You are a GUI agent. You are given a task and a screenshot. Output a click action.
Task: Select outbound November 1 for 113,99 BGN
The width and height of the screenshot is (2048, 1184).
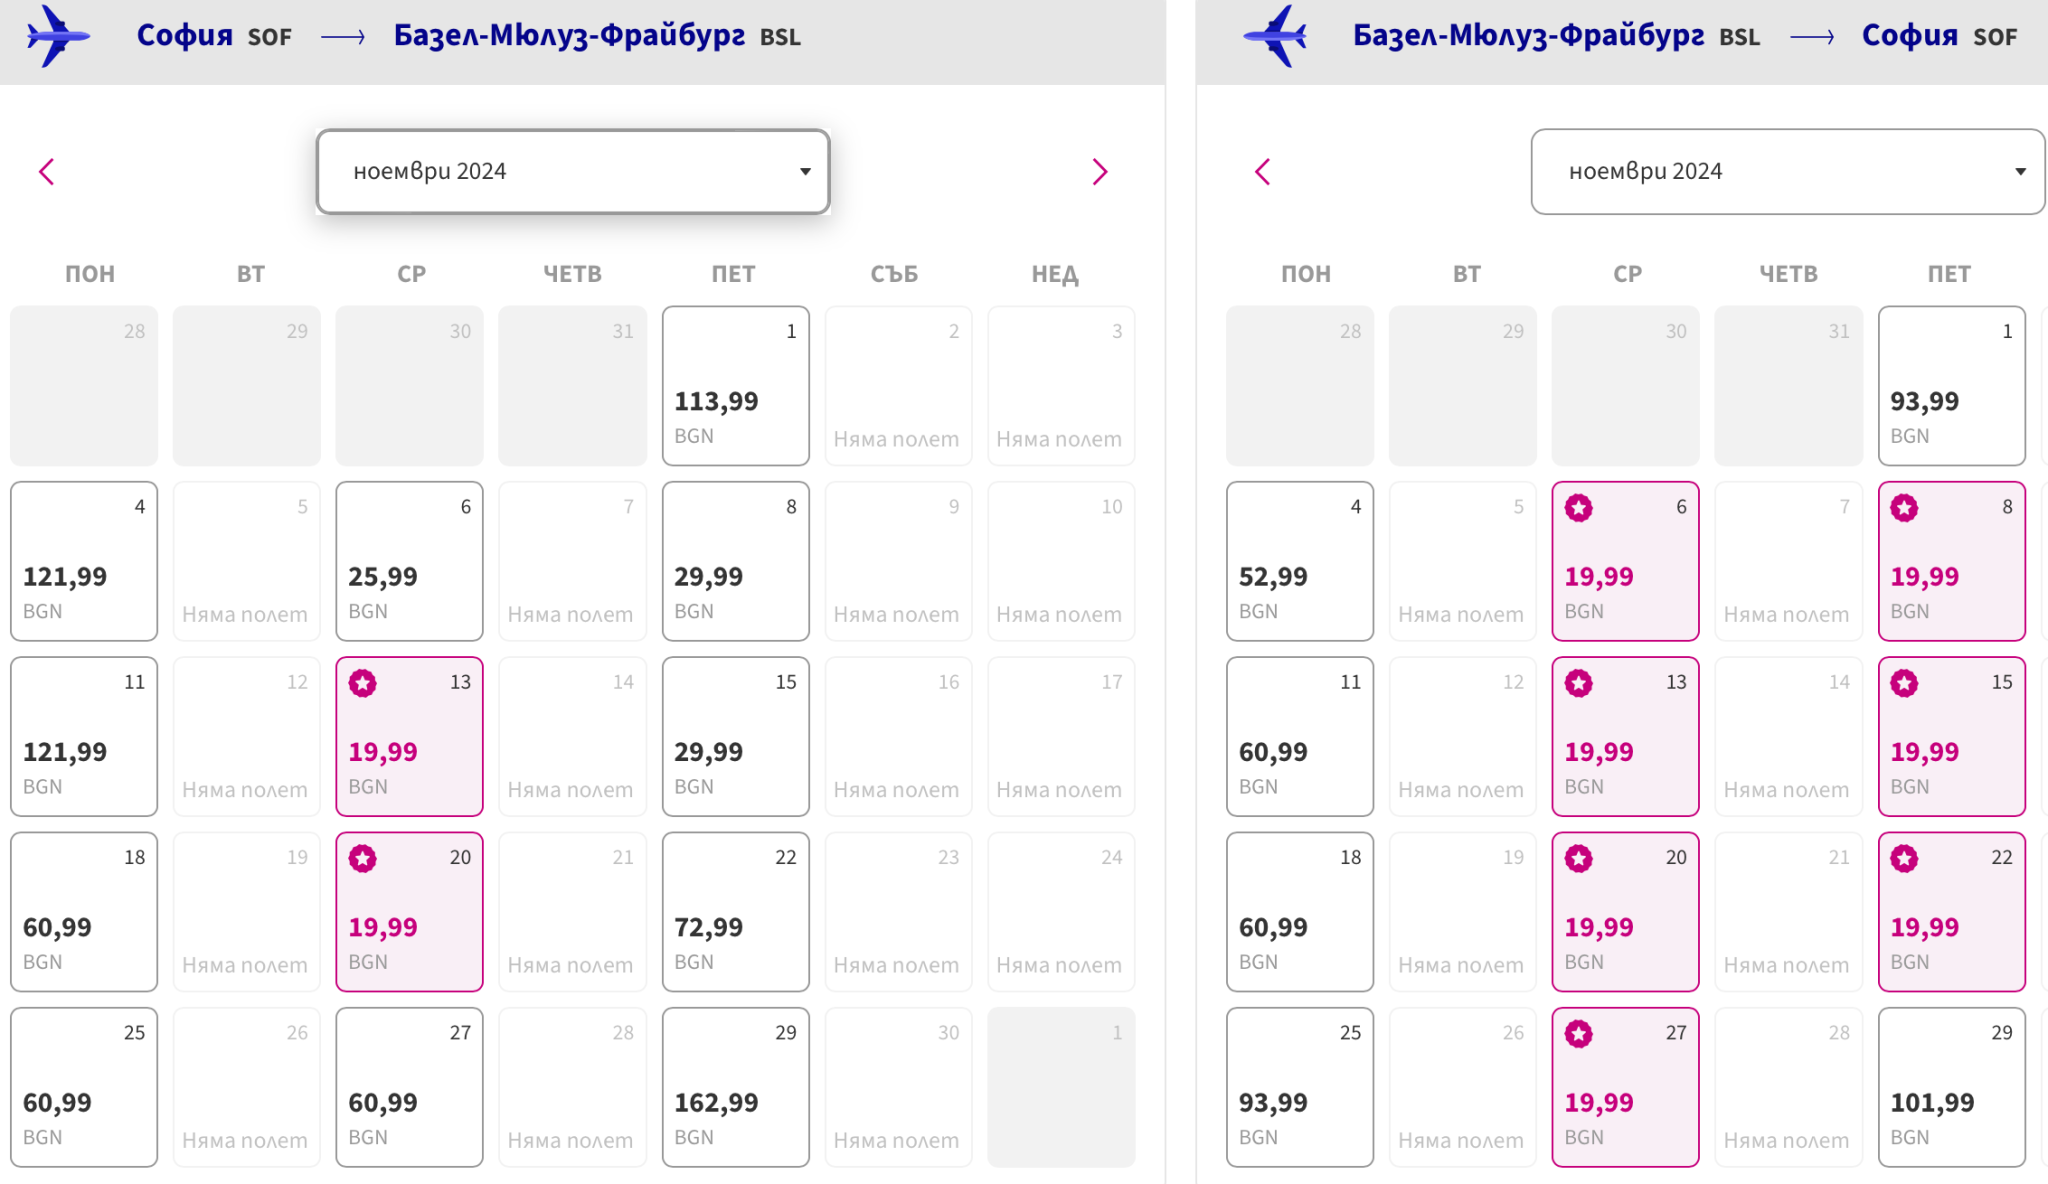pos(735,386)
